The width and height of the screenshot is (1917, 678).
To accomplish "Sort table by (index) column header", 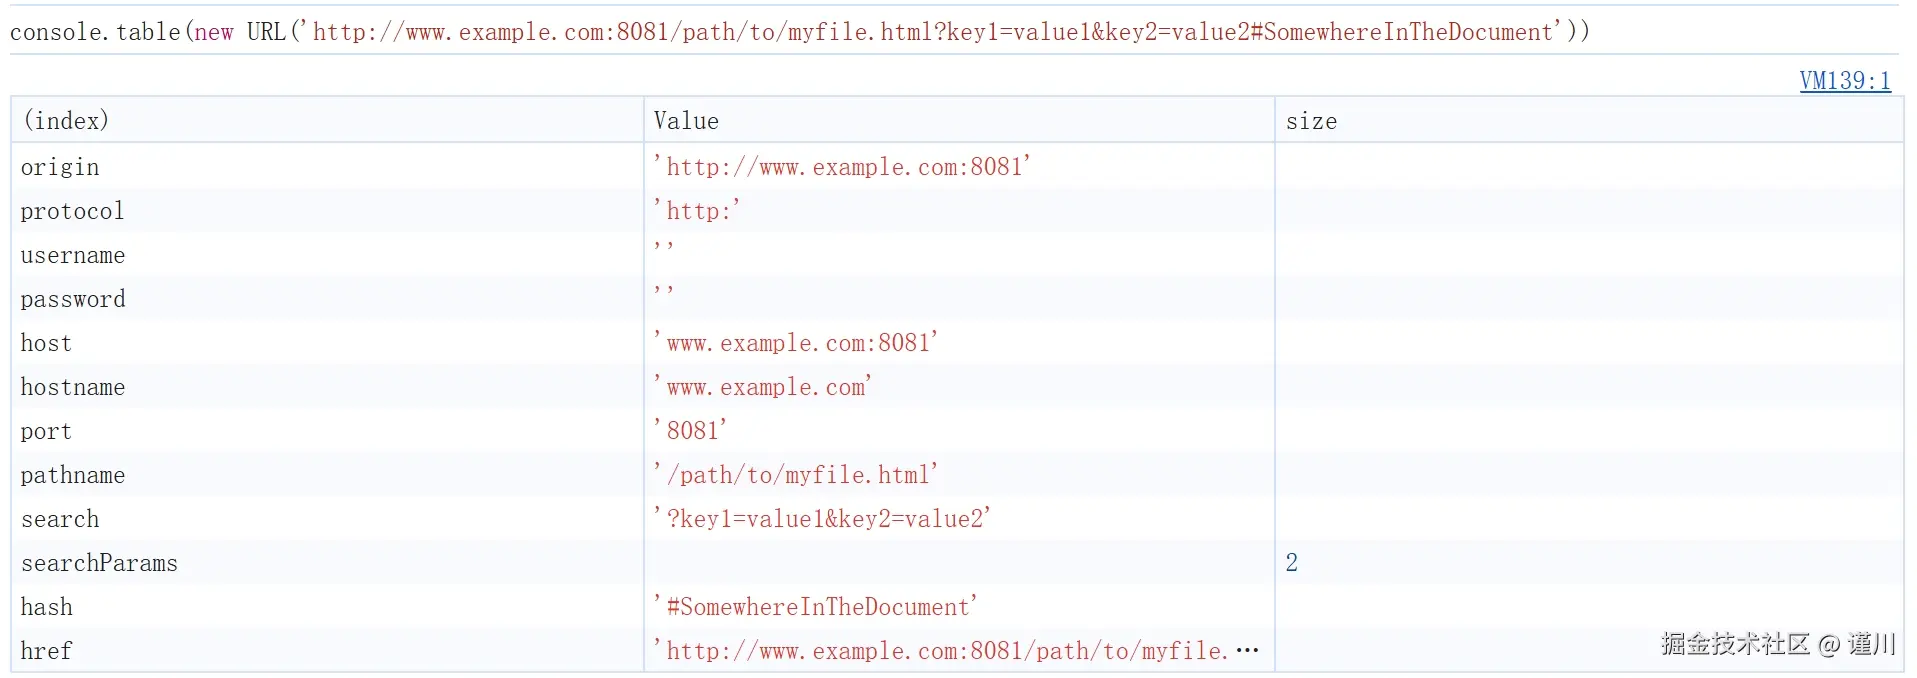I will point(327,120).
